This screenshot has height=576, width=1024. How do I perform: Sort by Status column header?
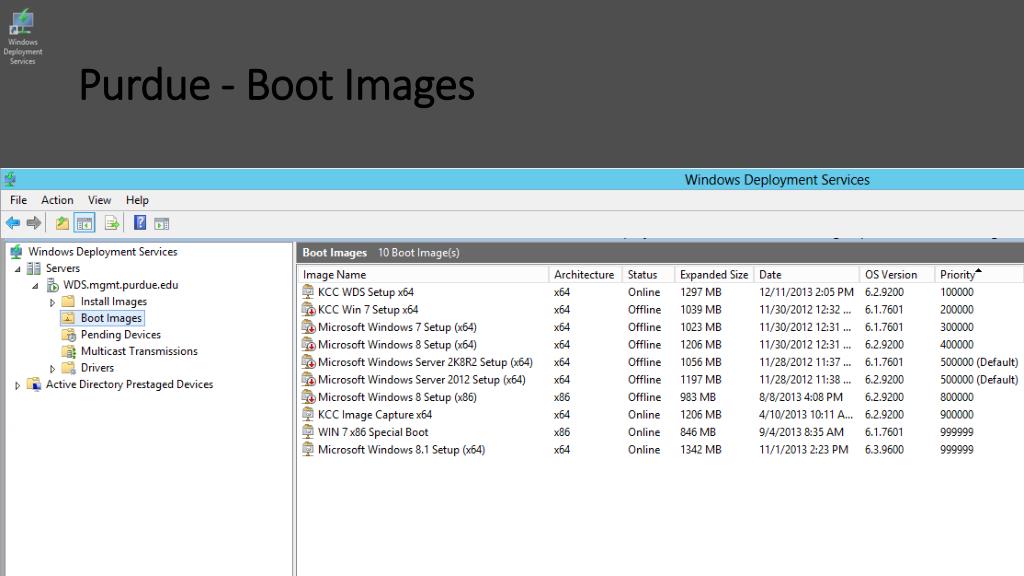(648, 274)
